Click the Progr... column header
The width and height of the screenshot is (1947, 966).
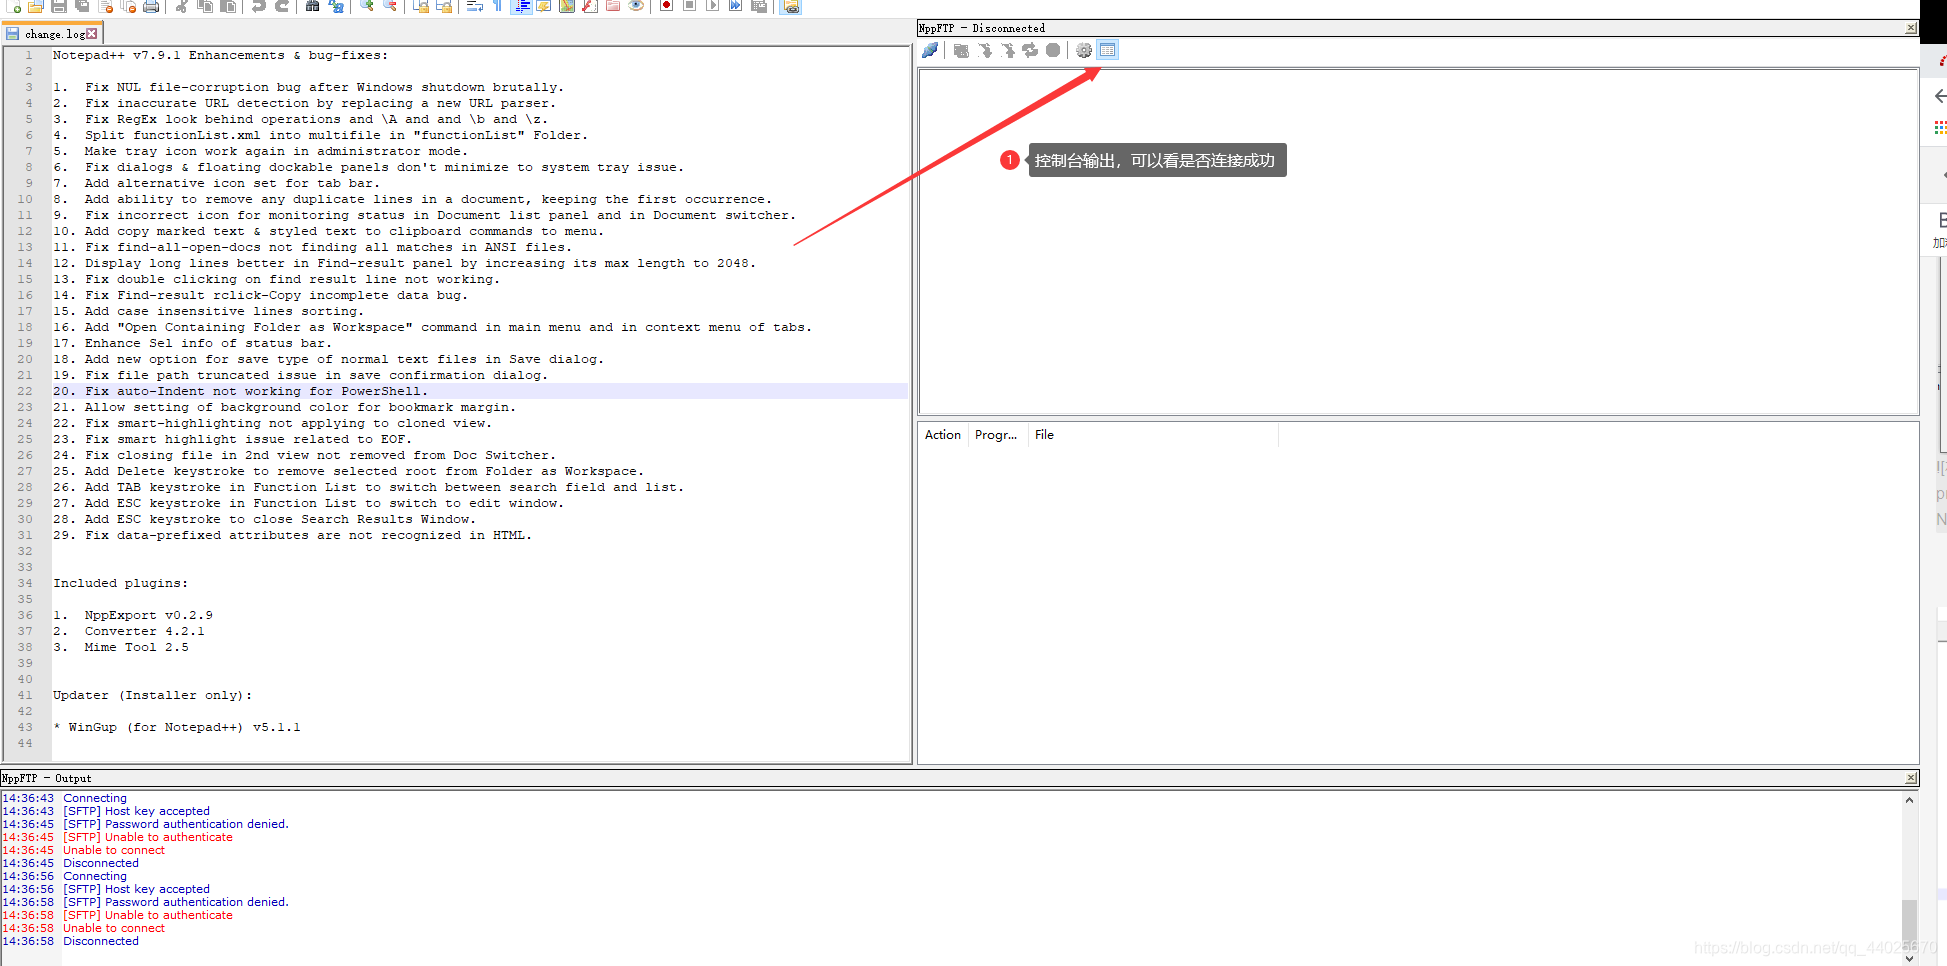(x=998, y=435)
